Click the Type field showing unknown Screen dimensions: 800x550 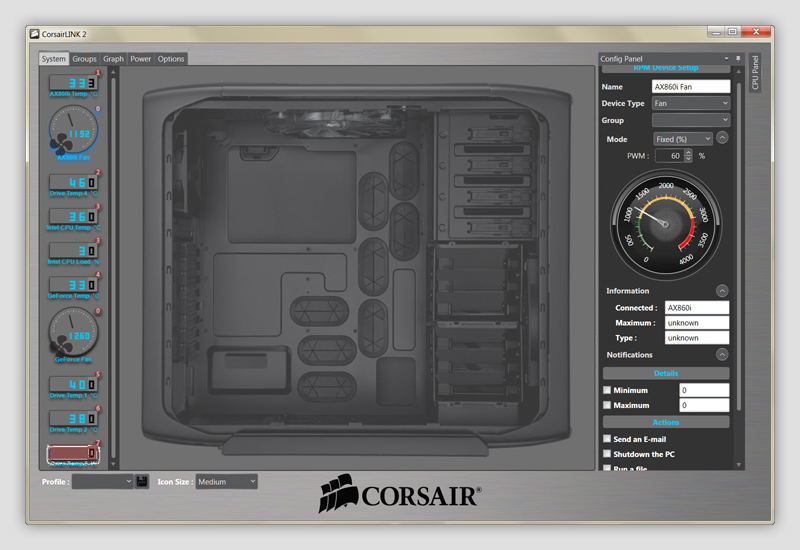tap(697, 338)
